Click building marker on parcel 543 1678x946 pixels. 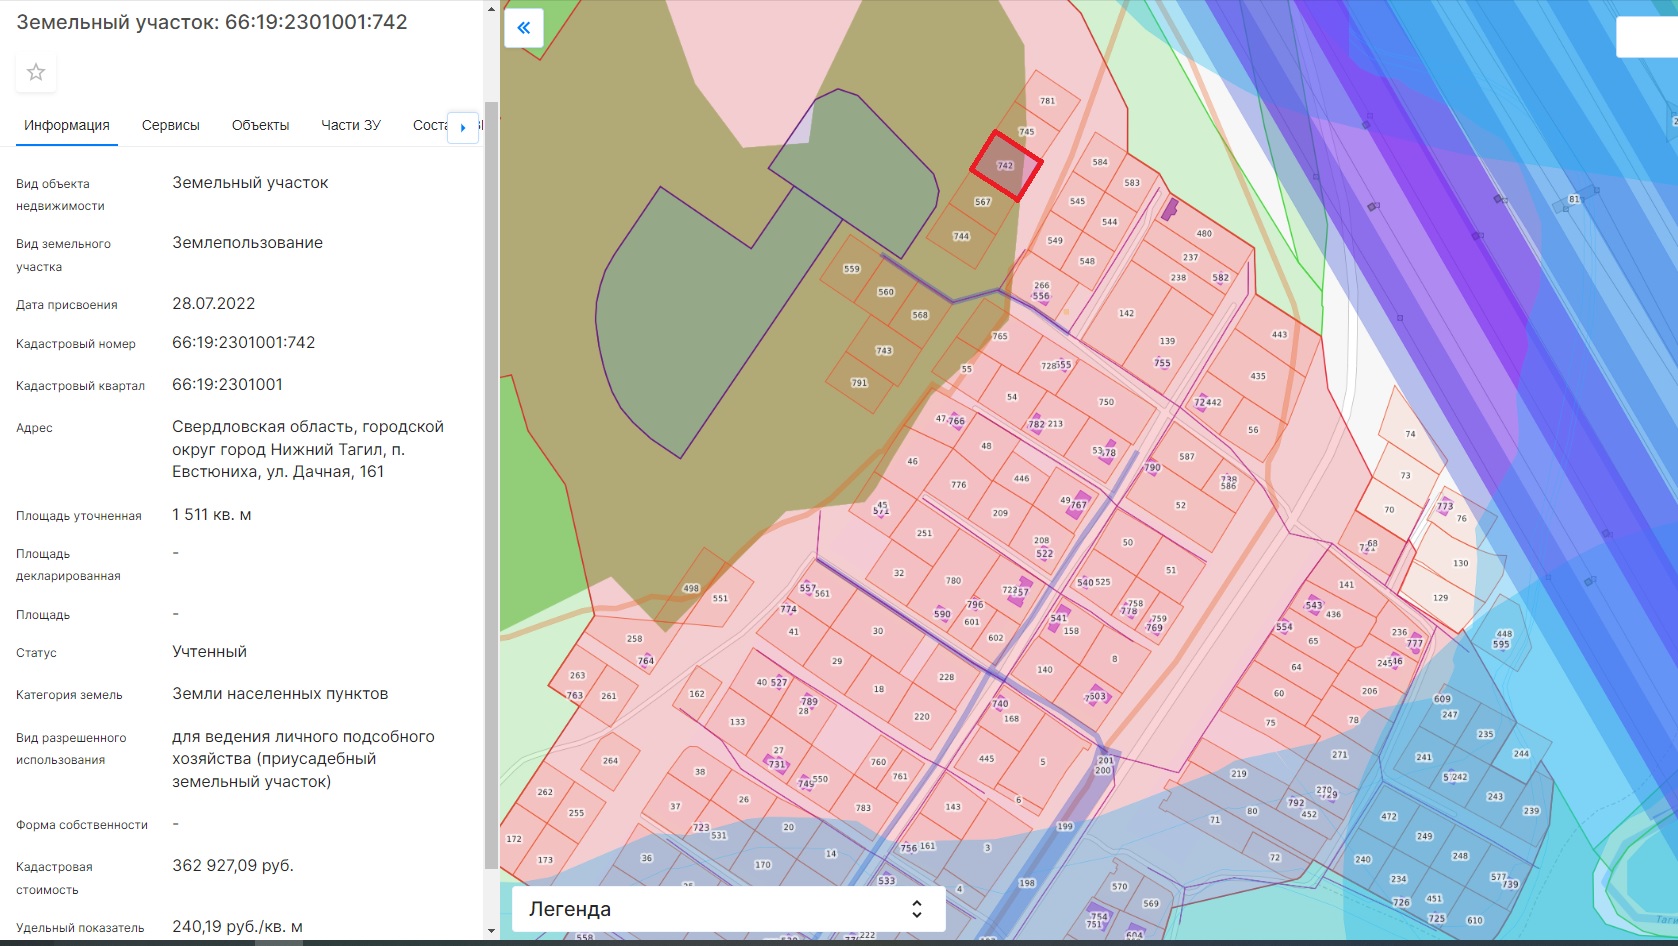click(x=1315, y=605)
